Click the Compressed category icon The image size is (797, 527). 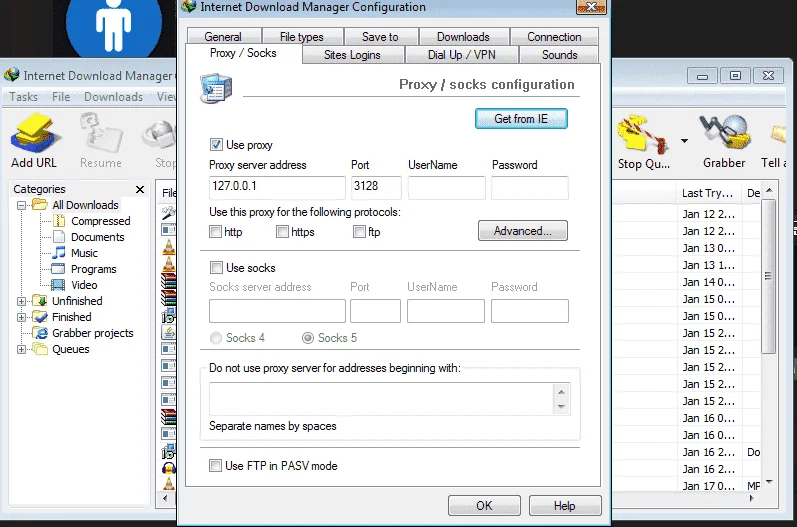(x=59, y=221)
